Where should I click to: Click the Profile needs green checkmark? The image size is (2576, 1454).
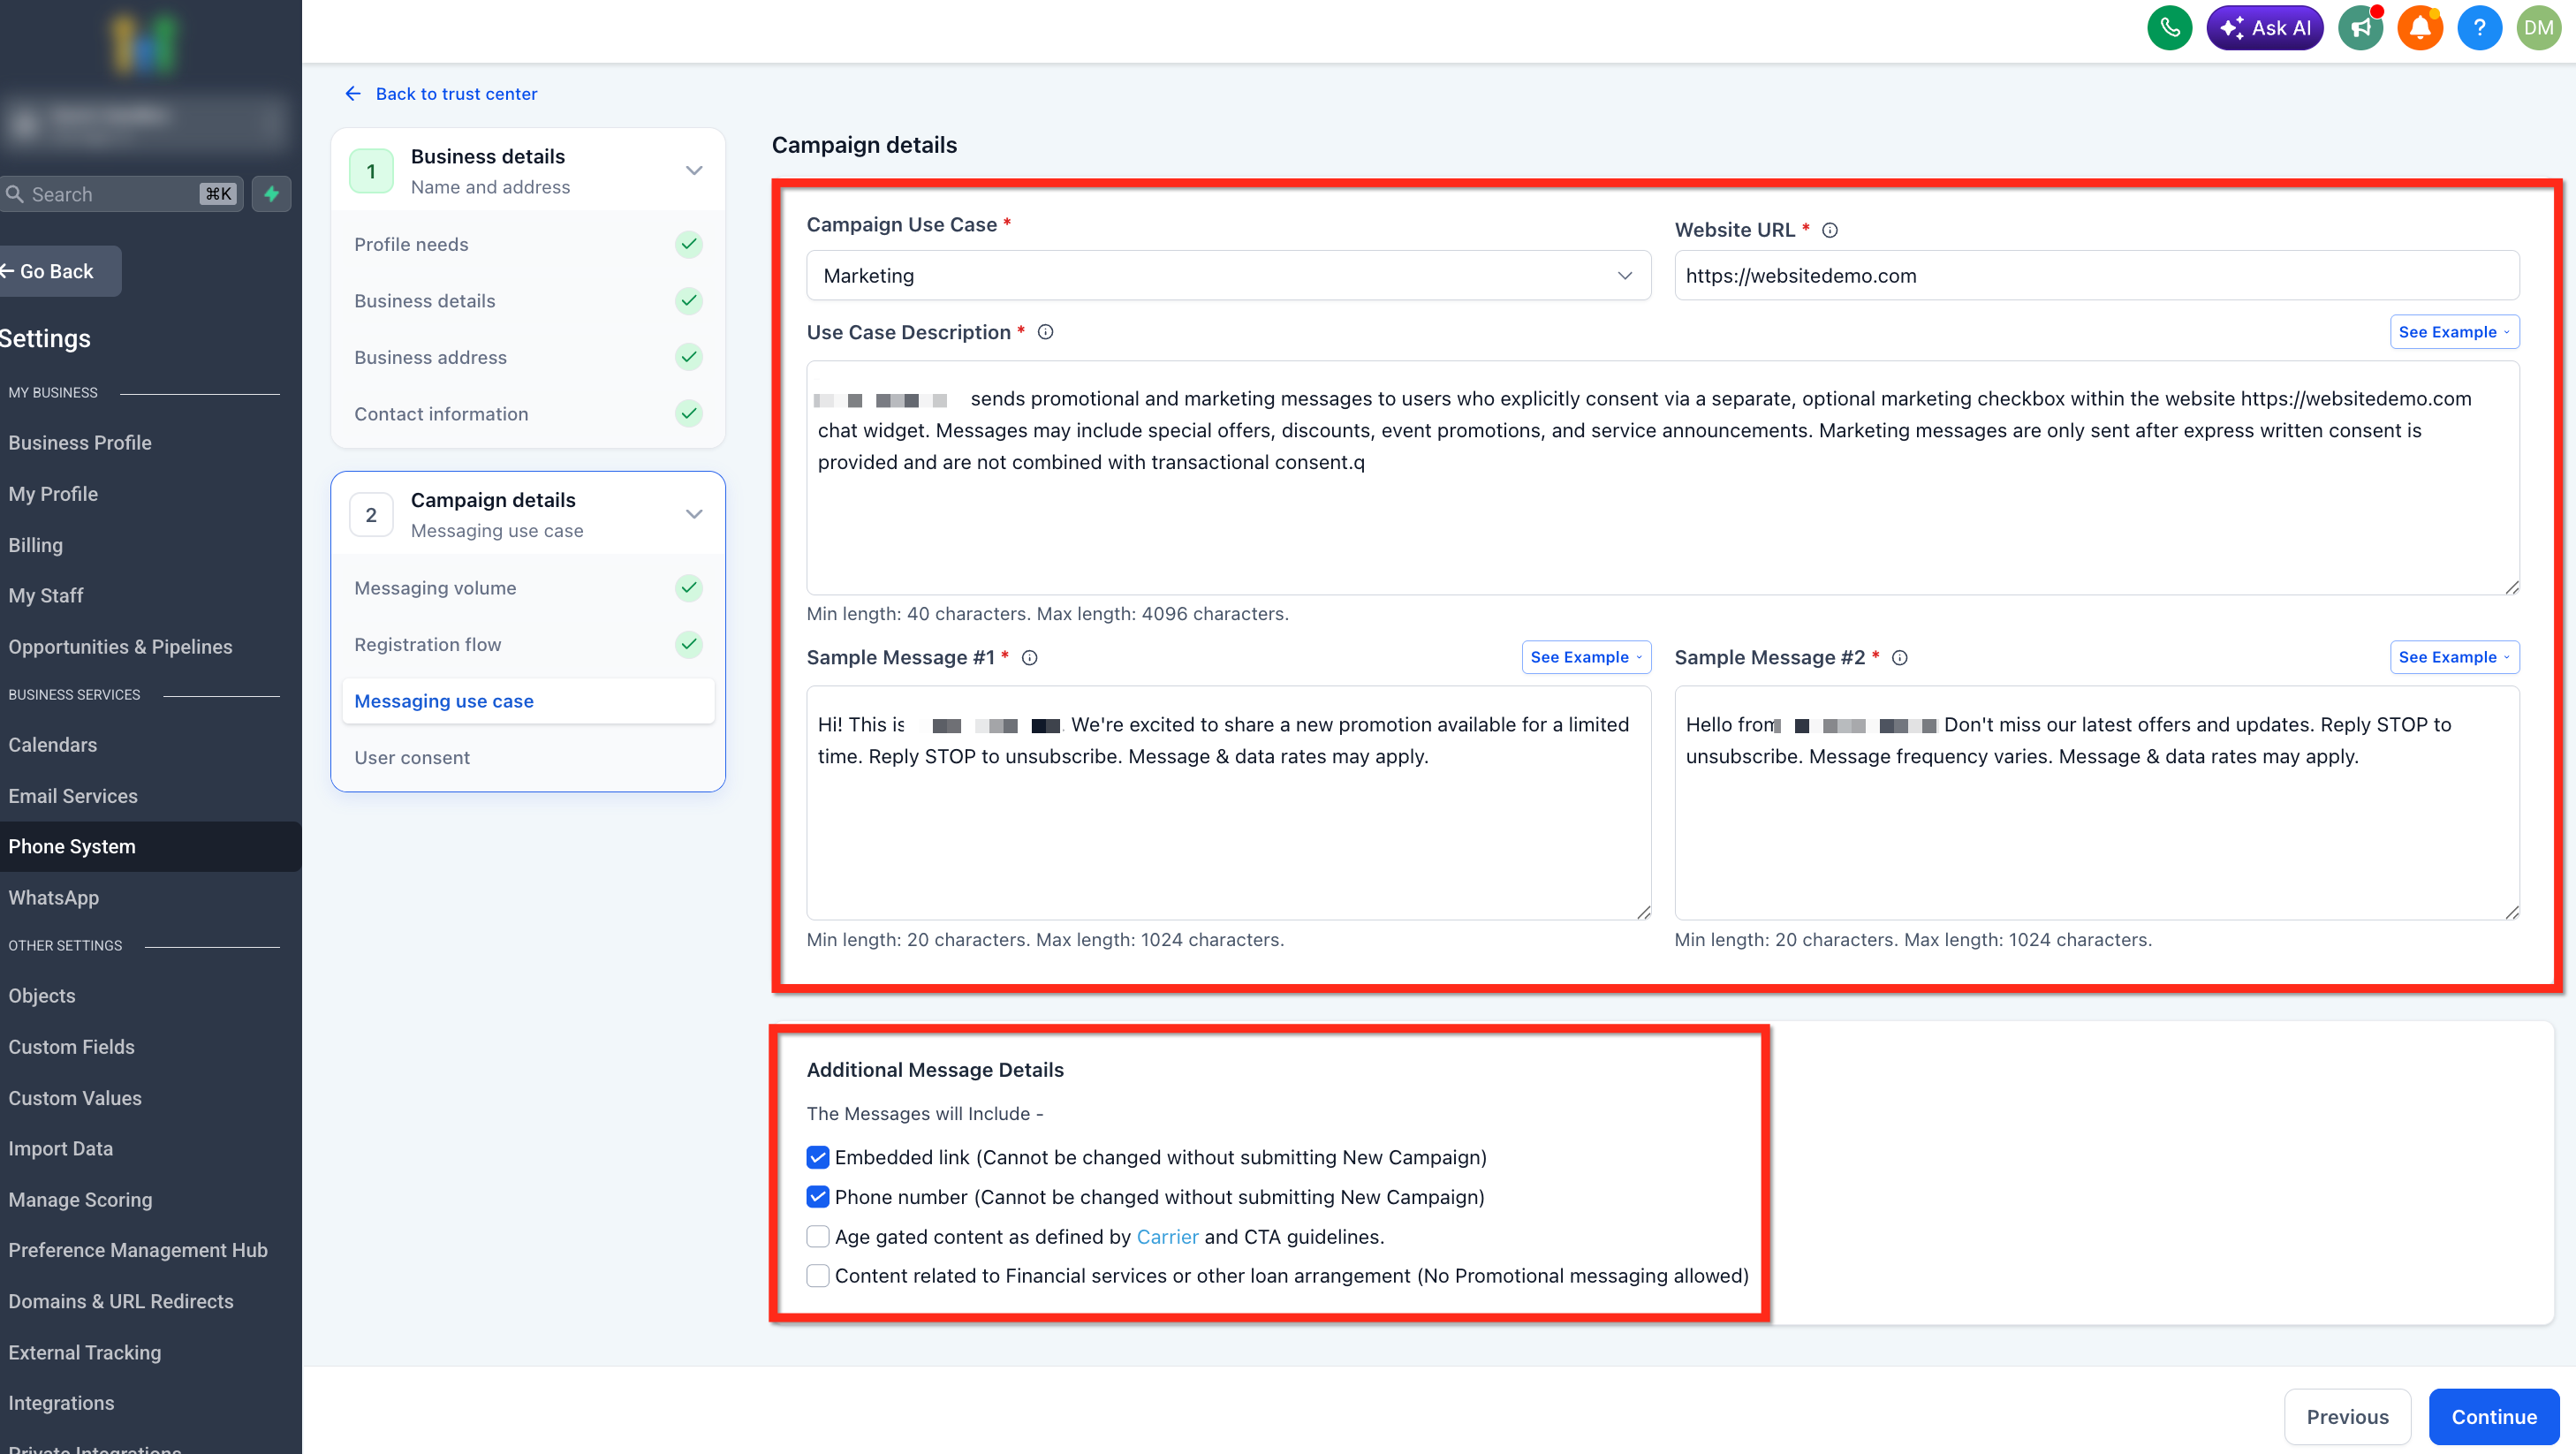click(x=688, y=244)
